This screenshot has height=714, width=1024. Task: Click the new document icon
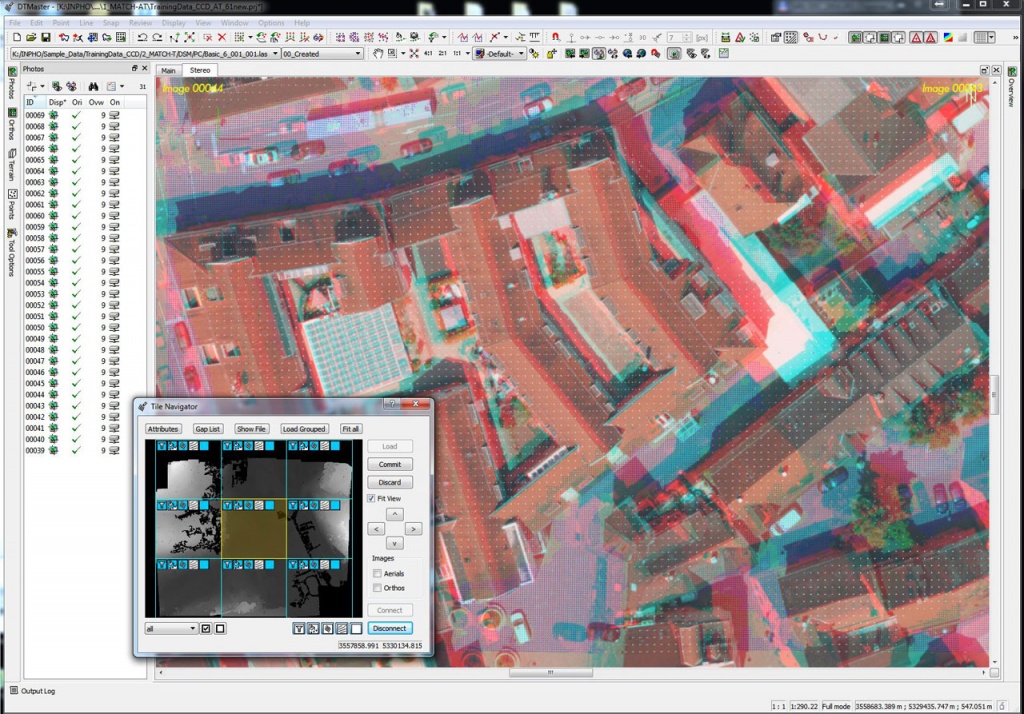(17, 38)
